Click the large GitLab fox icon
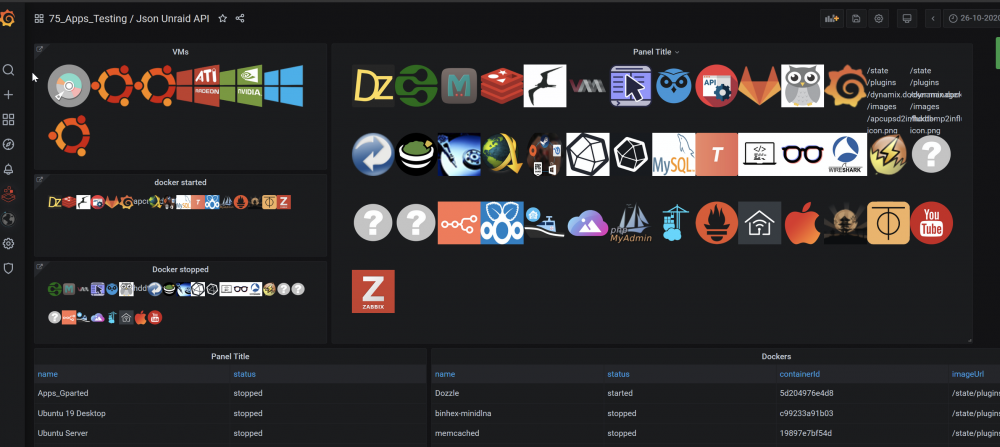Screen dimensions: 1000x447 point(760,85)
